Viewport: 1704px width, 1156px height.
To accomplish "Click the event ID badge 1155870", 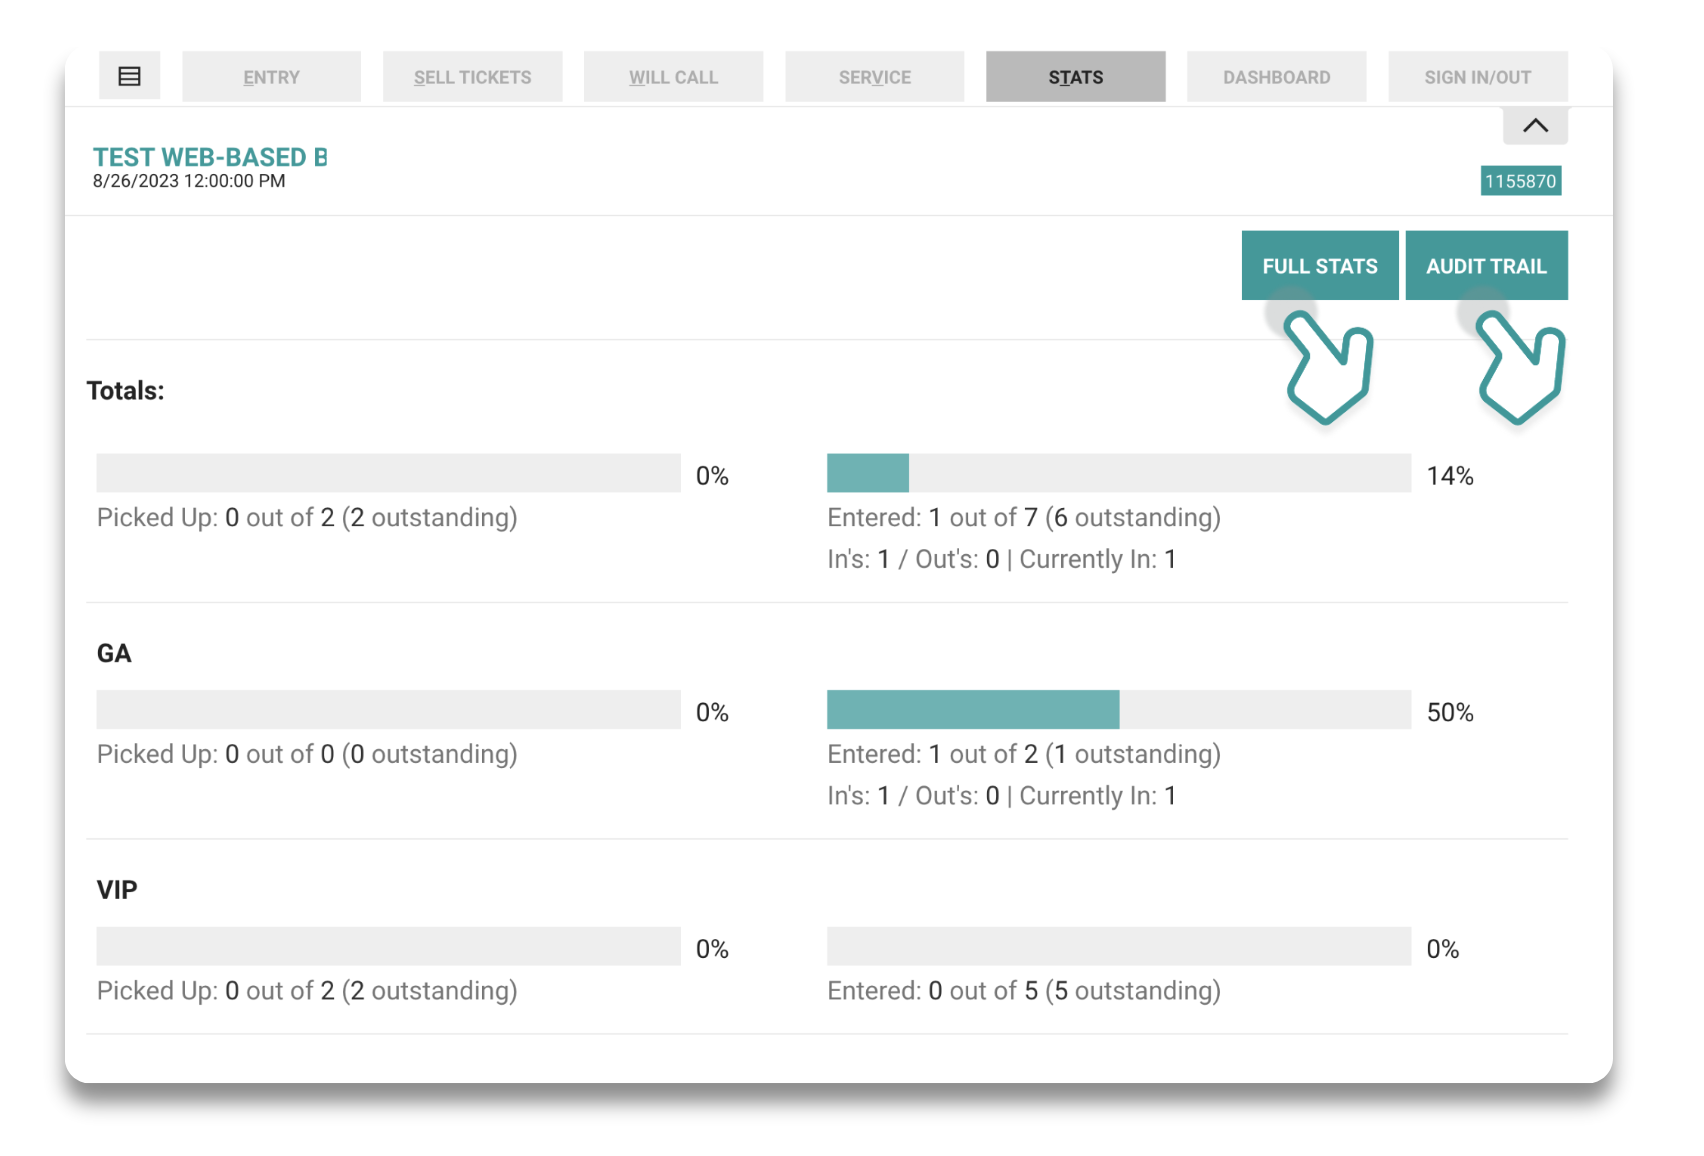I will [1520, 181].
